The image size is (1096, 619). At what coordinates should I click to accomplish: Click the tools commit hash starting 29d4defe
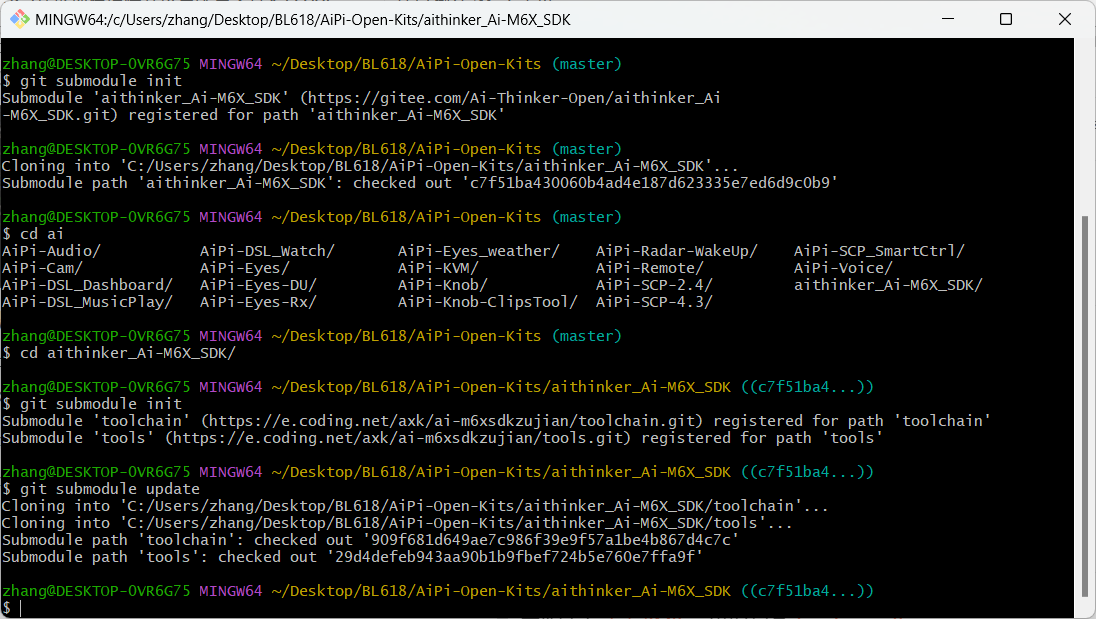[x=514, y=558]
